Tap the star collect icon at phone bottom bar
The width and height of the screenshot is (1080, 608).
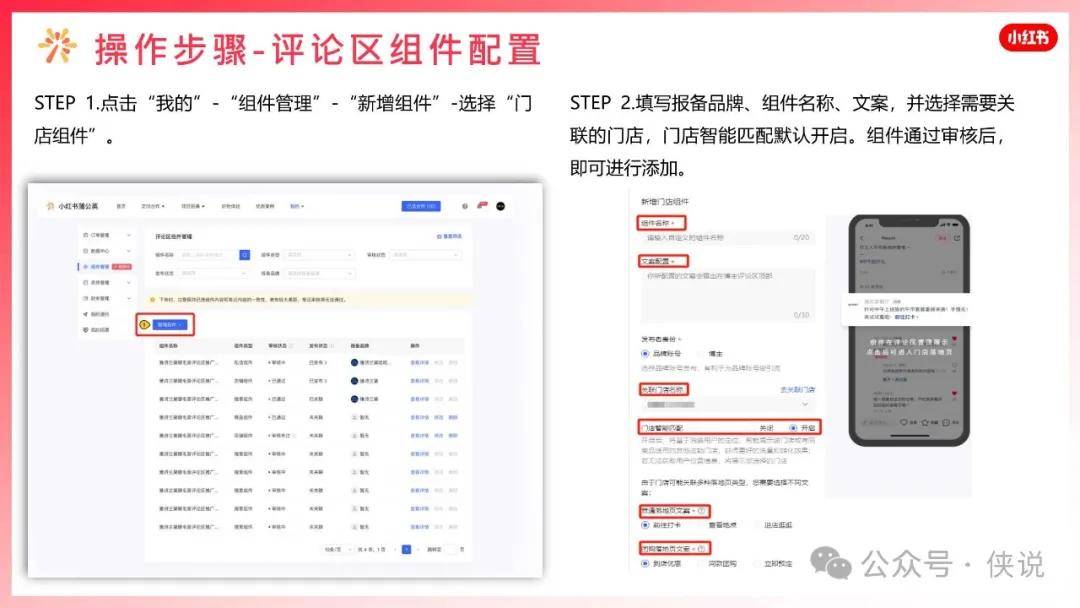tap(925, 422)
